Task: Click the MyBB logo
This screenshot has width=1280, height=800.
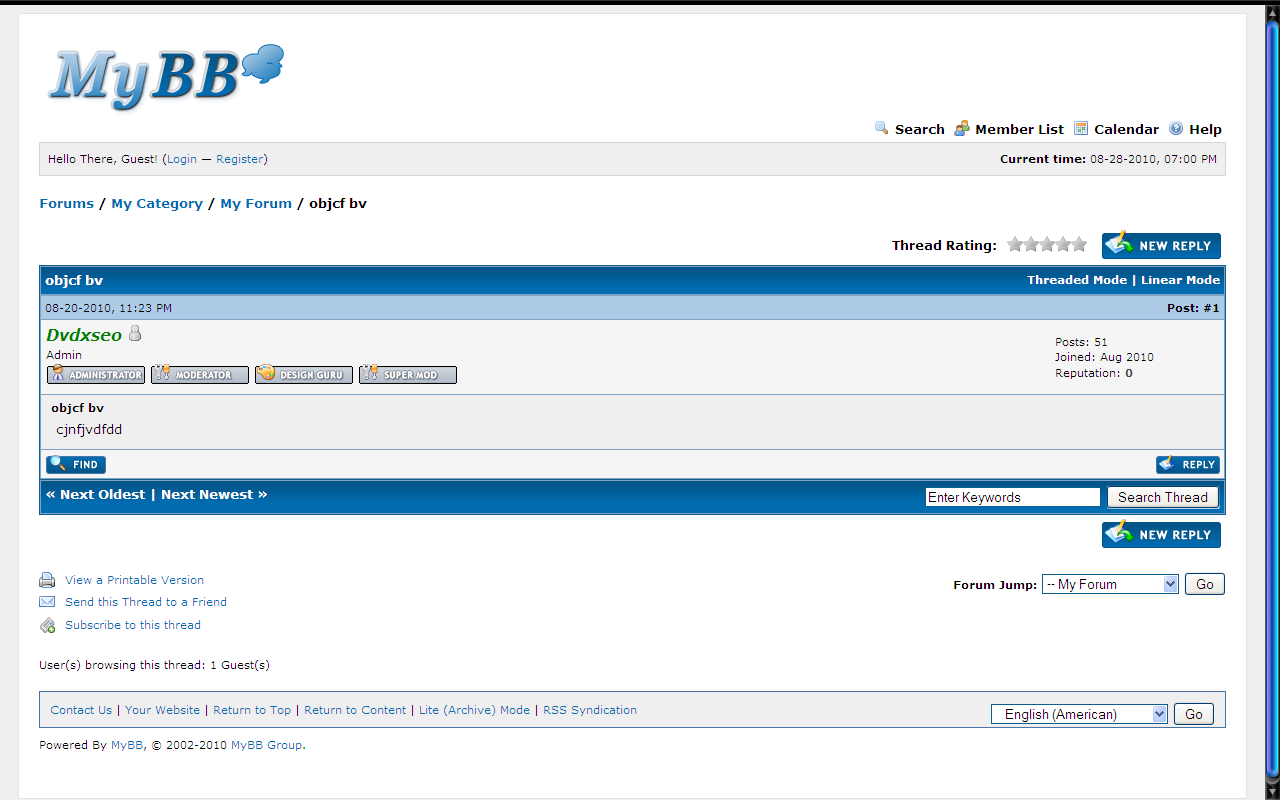Action: 166,75
